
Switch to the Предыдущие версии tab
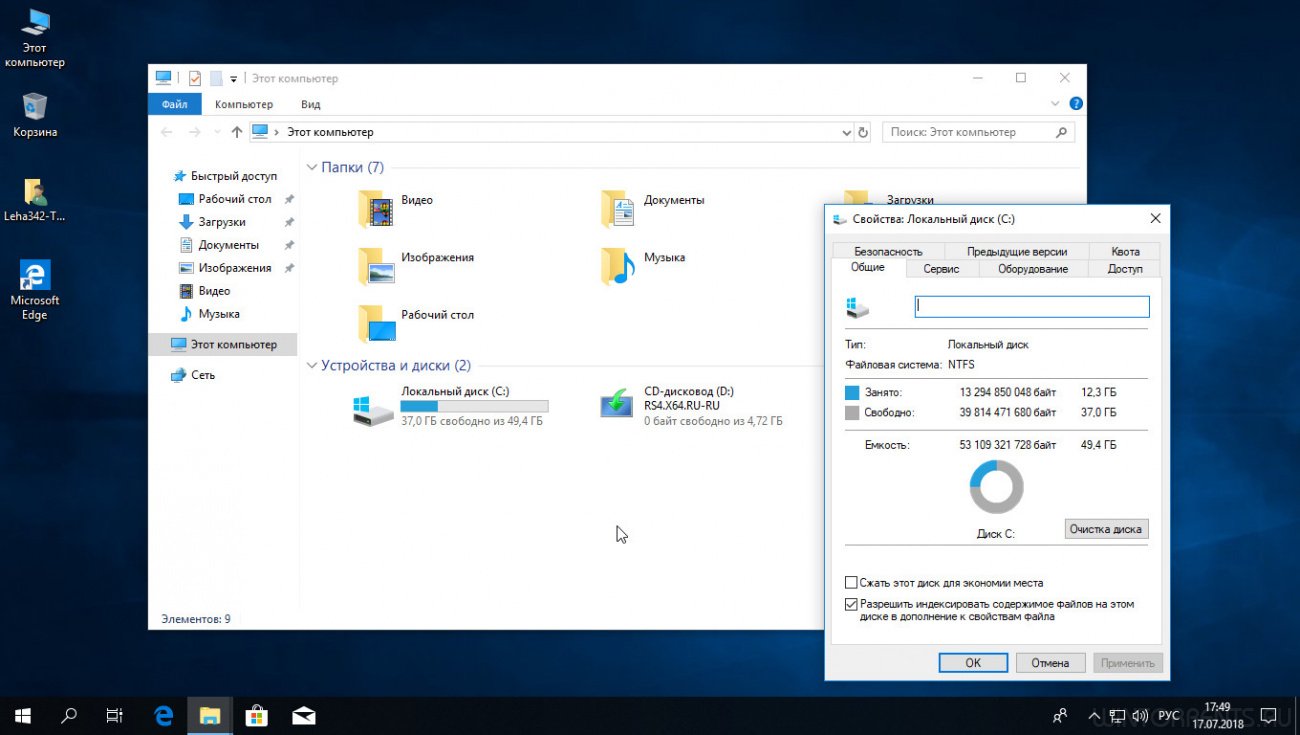point(1016,251)
